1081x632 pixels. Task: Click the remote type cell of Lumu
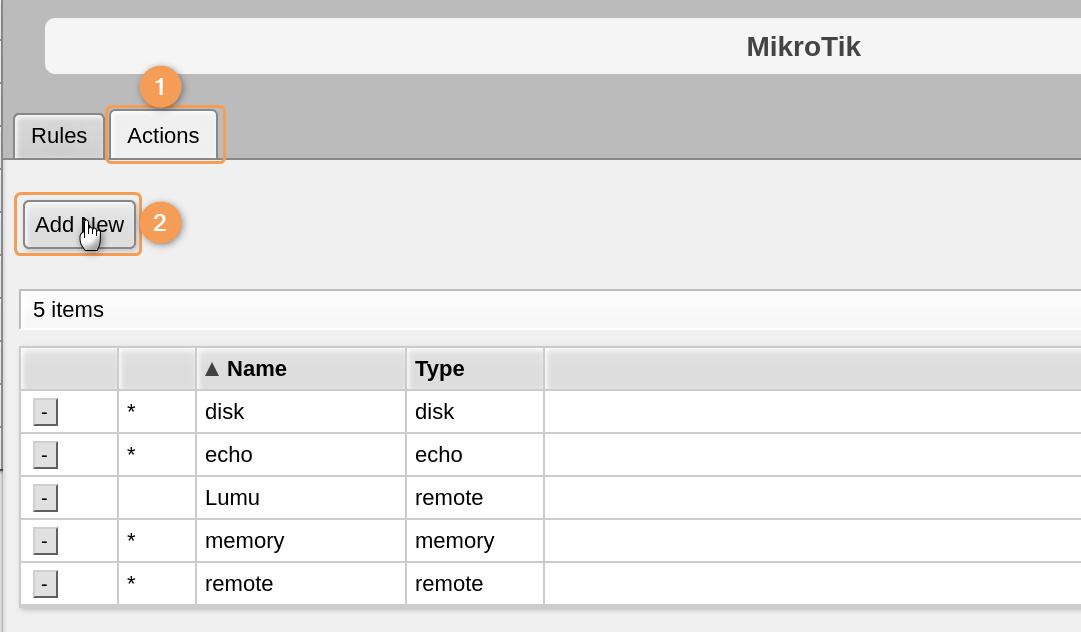click(x=449, y=498)
